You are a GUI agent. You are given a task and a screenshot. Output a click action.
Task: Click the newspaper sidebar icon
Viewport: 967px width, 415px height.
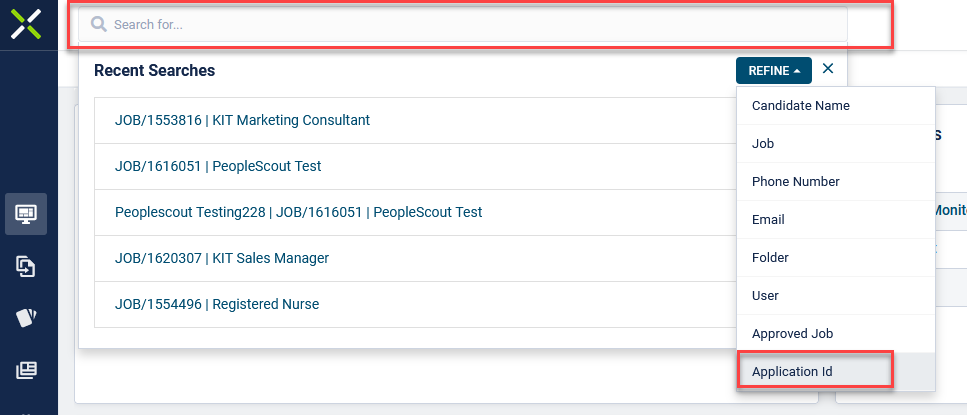click(26, 370)
